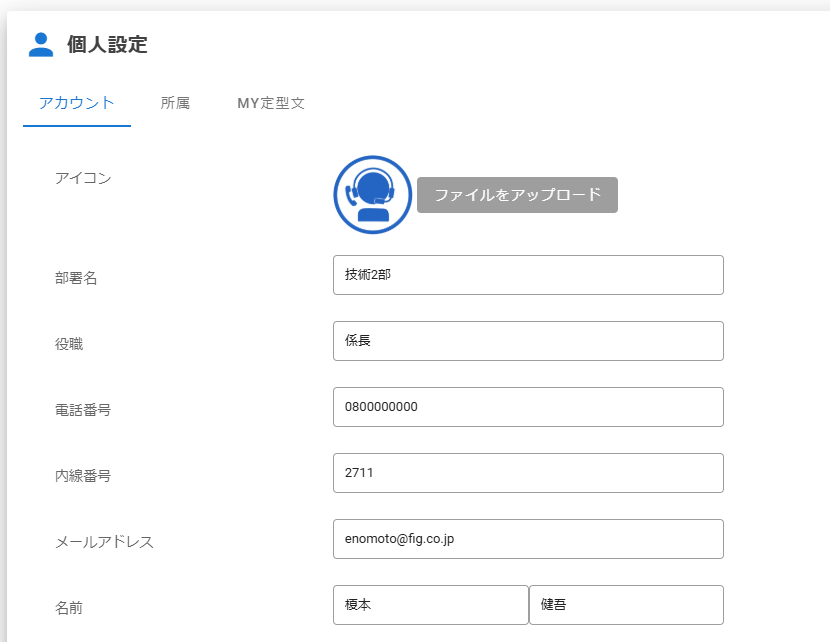
Task: Click the headset operator avatar image
Action: (x=372, y=195)
